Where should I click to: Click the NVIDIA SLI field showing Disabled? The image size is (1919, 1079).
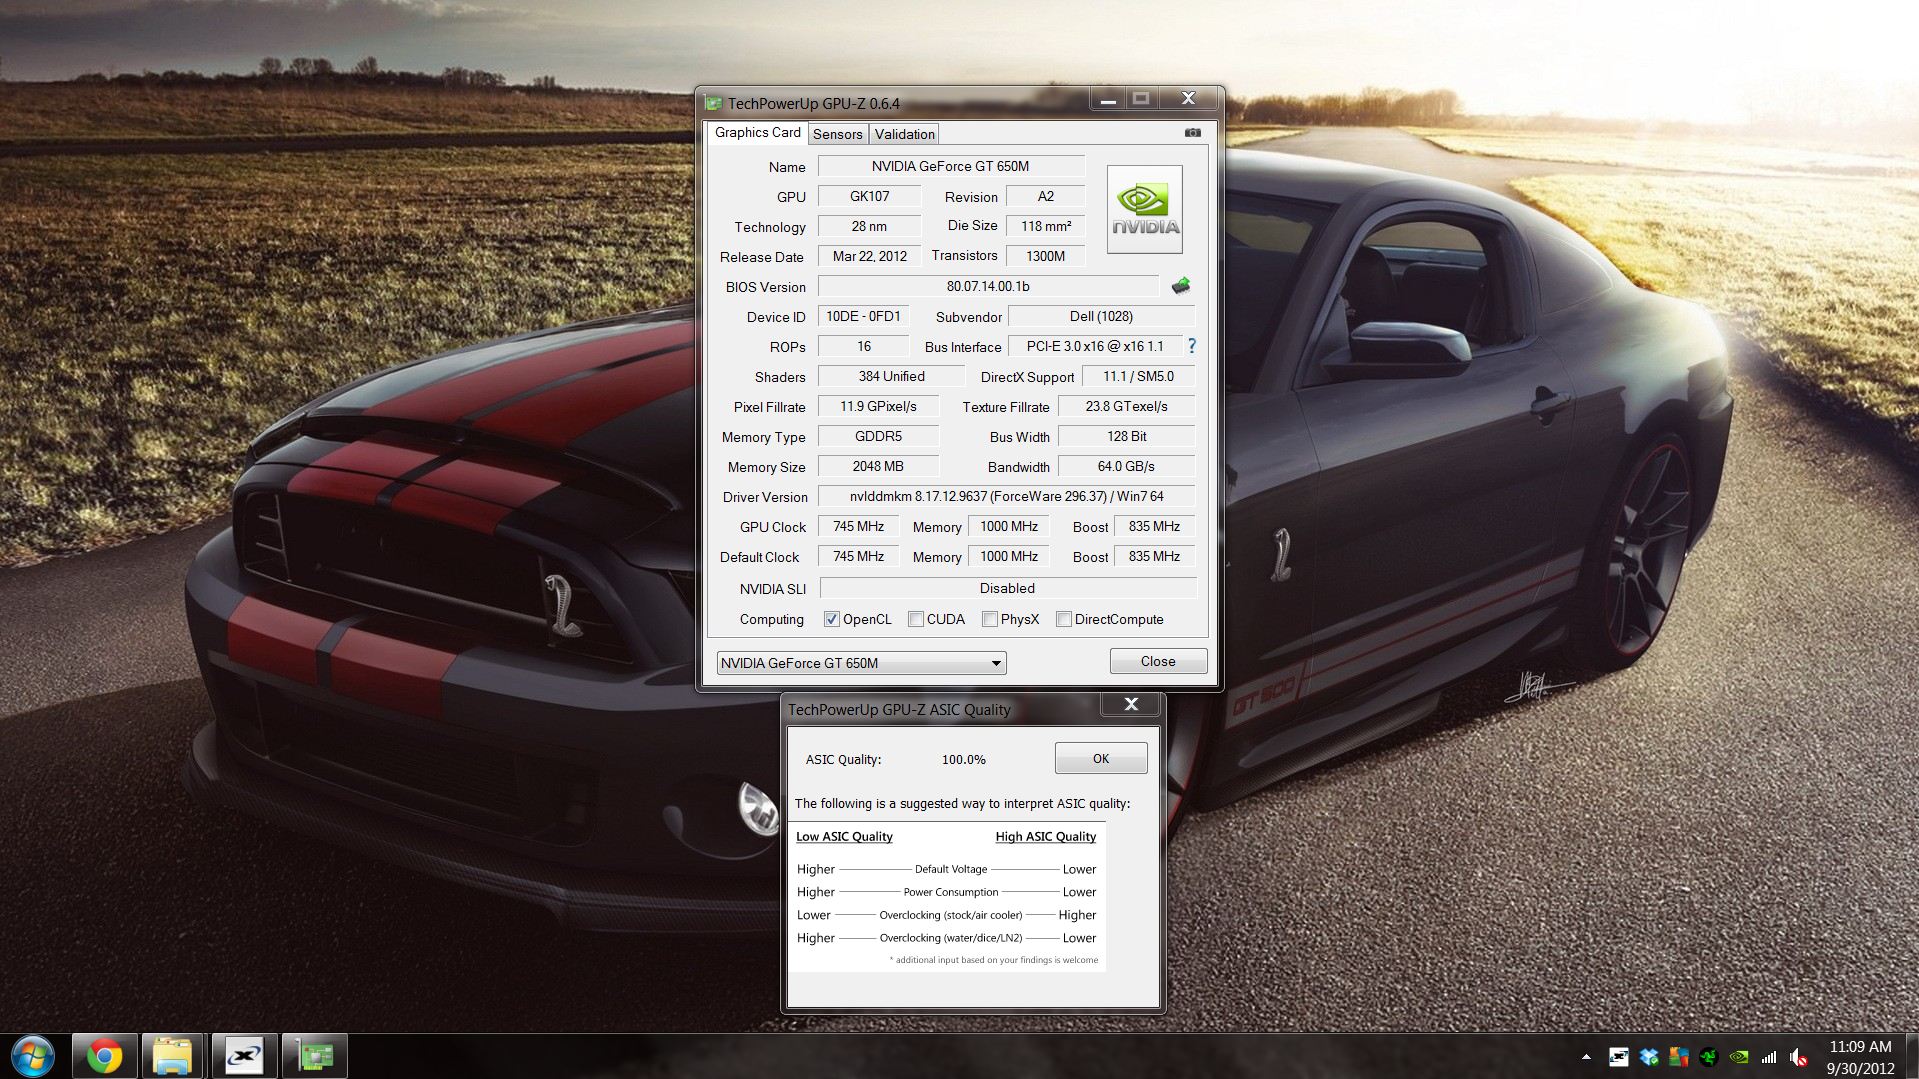click(x=1007, y=588)
